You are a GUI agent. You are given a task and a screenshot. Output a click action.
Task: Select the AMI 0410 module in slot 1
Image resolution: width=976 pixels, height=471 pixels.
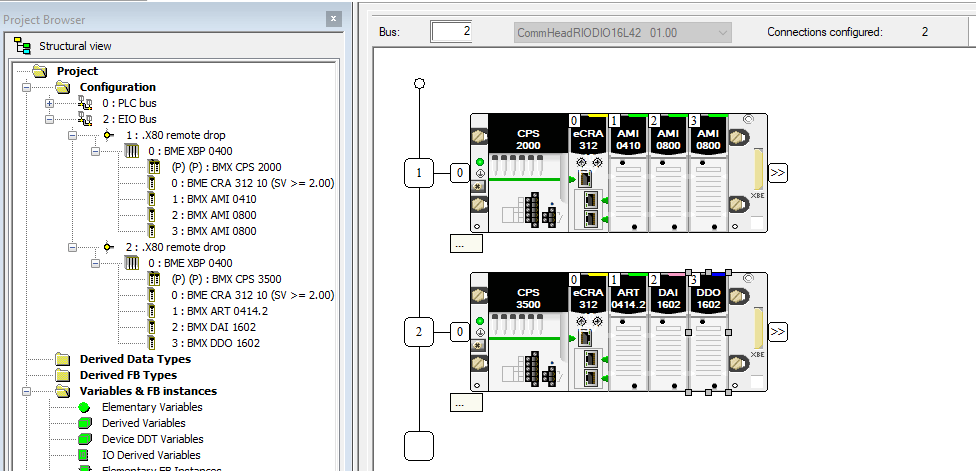pyautogui.click(x=628, y=172)
